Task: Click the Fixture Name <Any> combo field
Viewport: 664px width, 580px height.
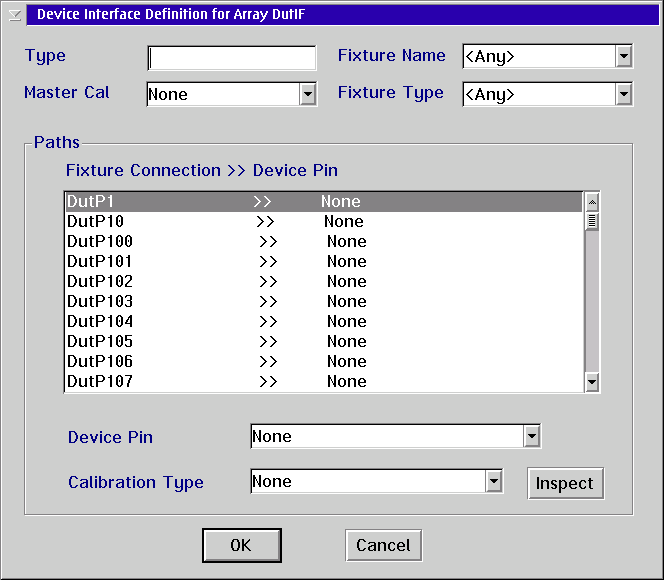Action: (548, 56)
